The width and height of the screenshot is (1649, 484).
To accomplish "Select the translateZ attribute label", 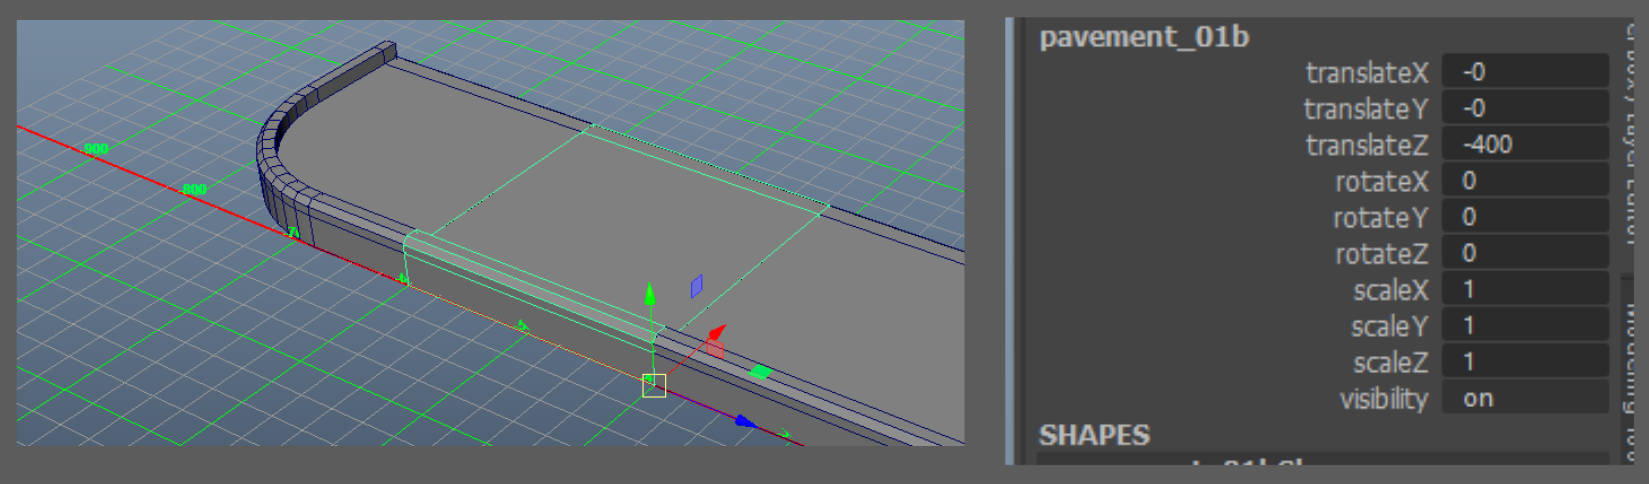I will pos(1367,145).
